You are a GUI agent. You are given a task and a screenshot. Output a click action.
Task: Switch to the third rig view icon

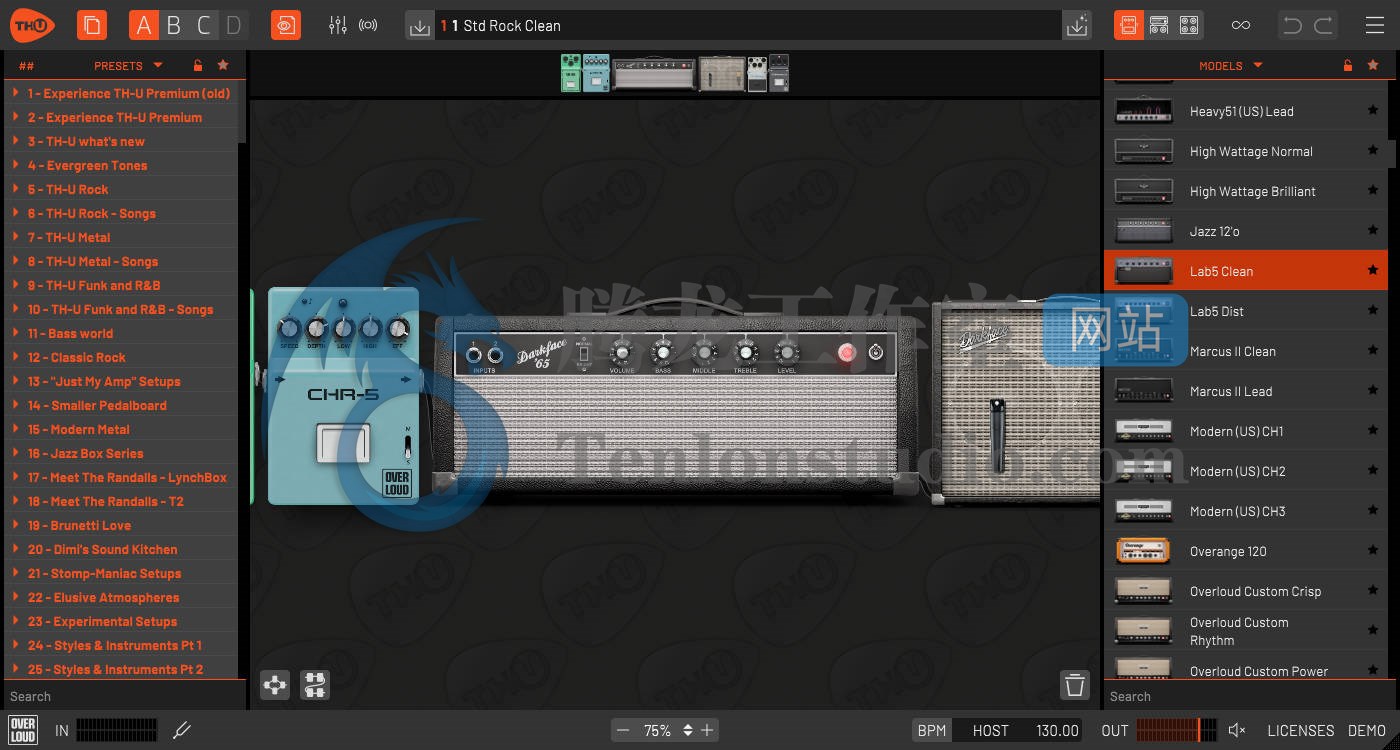[1189, 25]
